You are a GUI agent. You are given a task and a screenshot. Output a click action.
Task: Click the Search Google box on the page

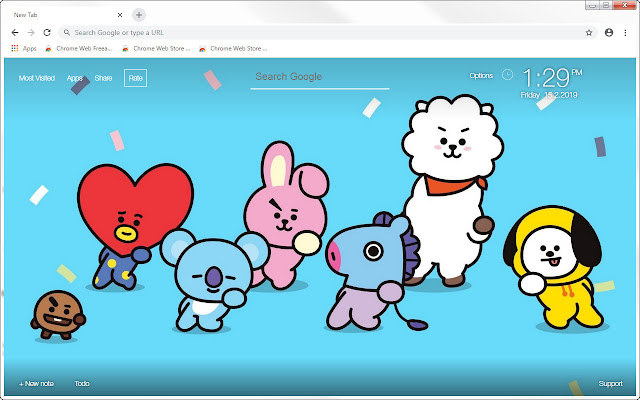pyautogui.click(x=320, y=77)
